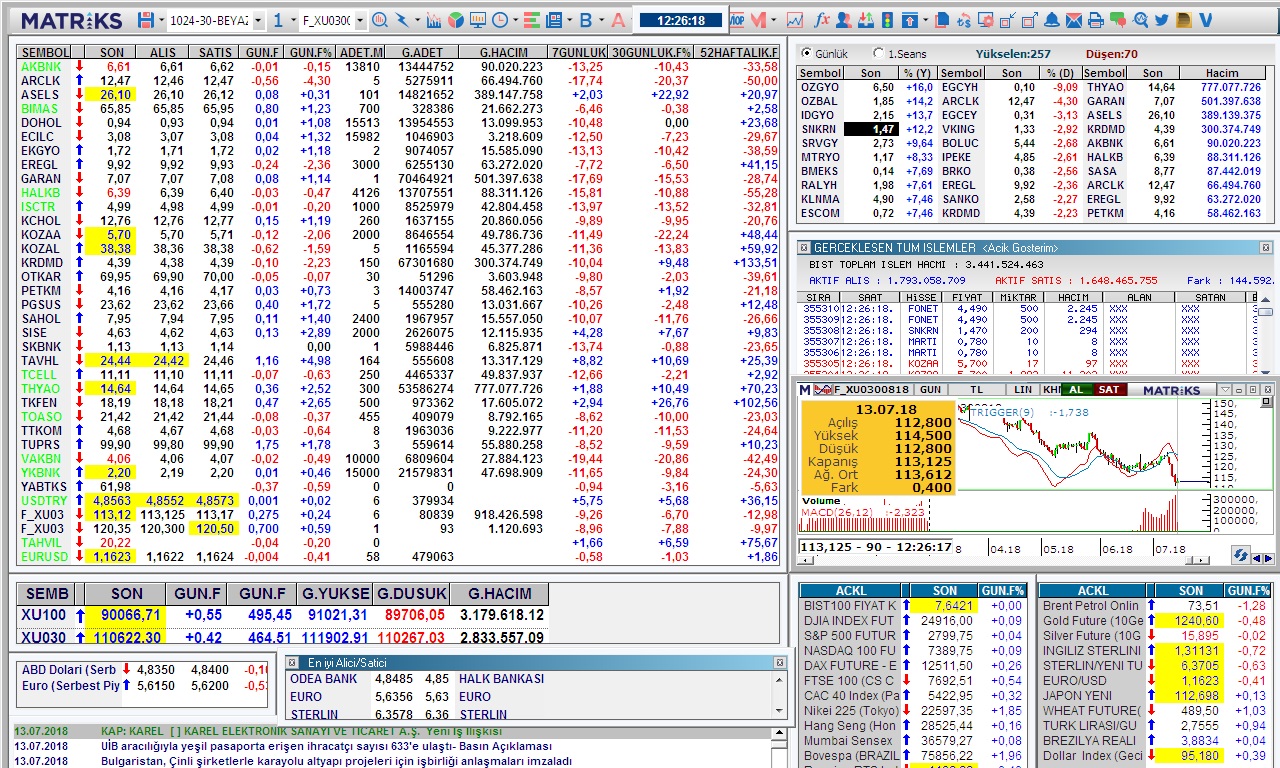Expand the arrow next to save icon
This screenshot has height=768, width=1280.
161,20
